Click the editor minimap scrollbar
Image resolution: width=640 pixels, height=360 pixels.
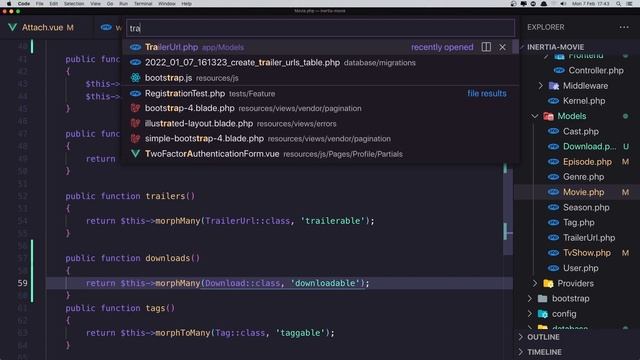(507, 208)
